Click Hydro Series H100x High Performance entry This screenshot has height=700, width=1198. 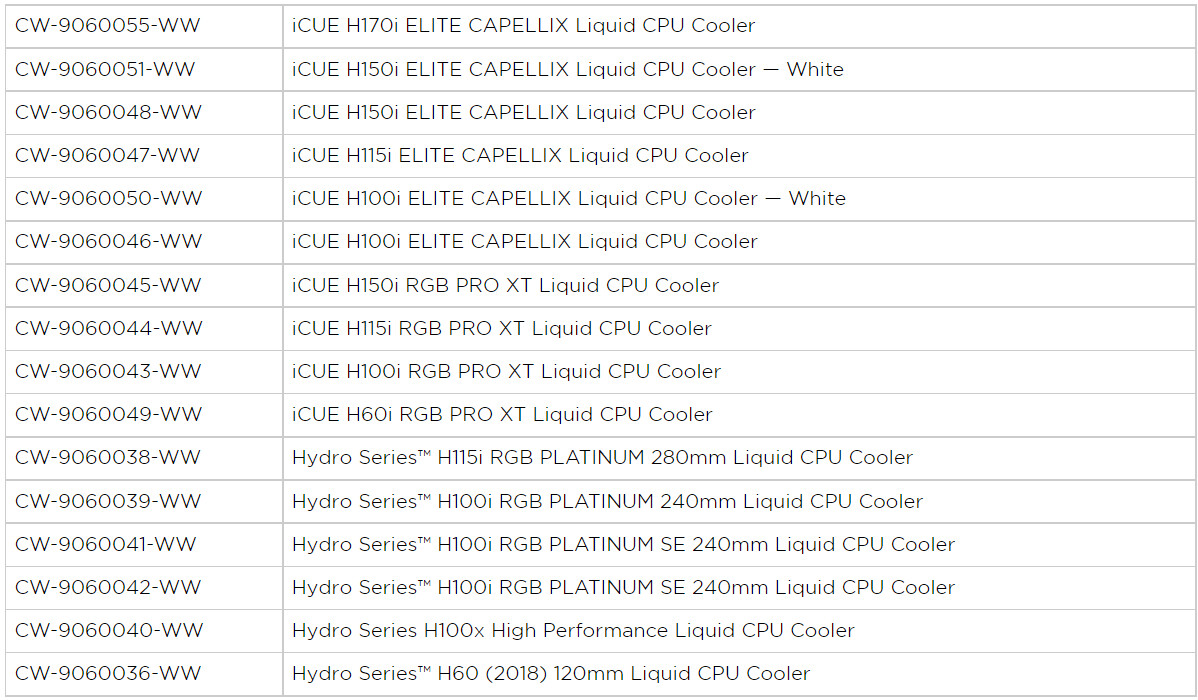(573, 630)
